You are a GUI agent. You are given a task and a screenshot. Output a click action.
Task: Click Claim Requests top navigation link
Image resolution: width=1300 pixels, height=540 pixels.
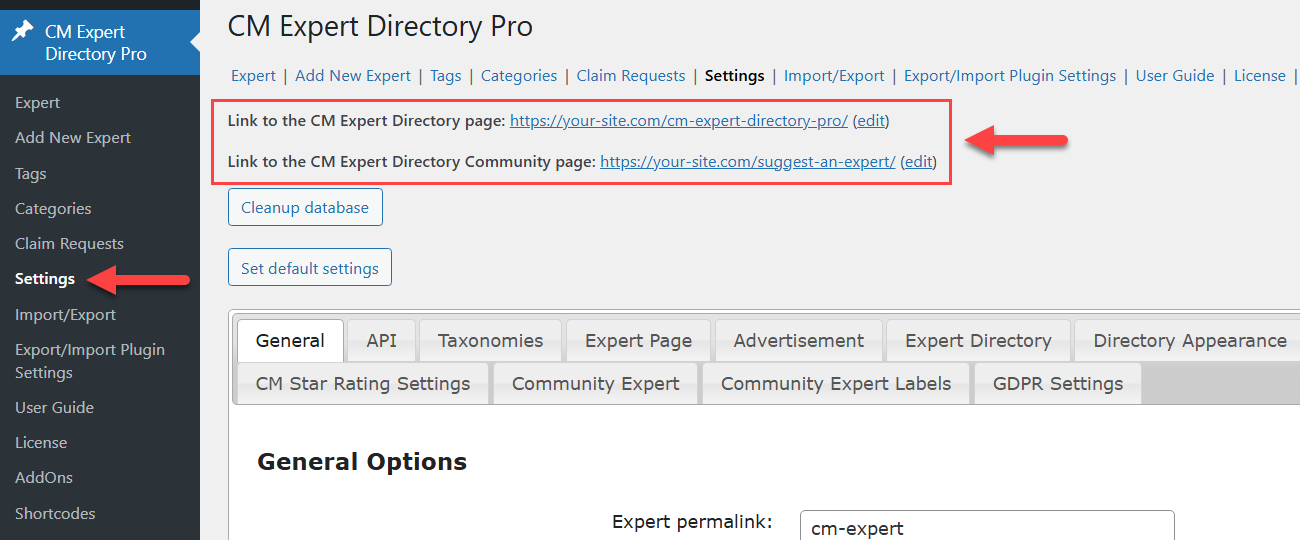[631, 76]
